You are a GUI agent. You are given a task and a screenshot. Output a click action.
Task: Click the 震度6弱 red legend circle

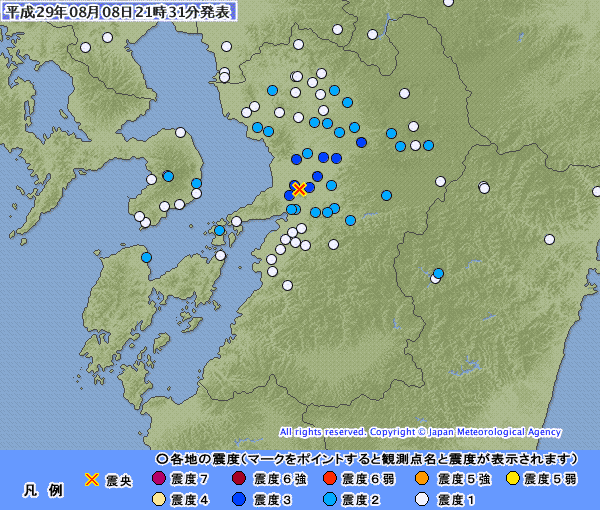tap(330, 478)
